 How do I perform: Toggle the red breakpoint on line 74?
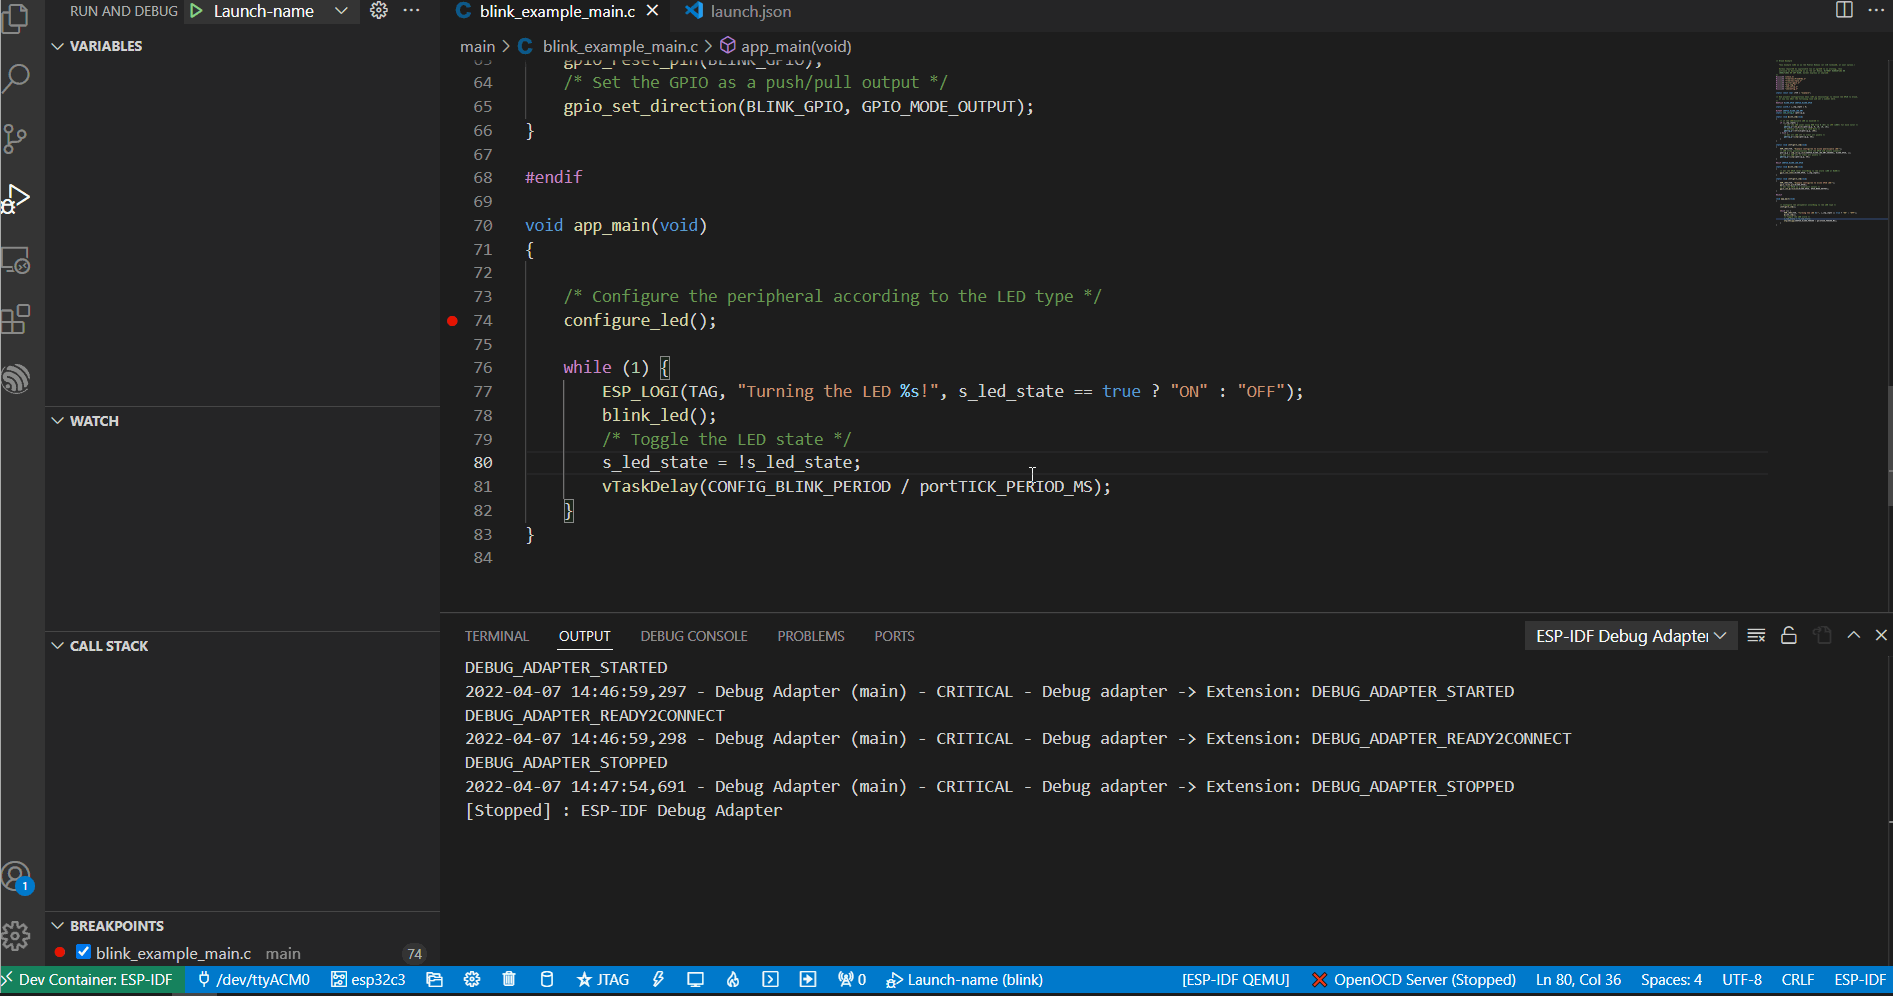[452, 320]
